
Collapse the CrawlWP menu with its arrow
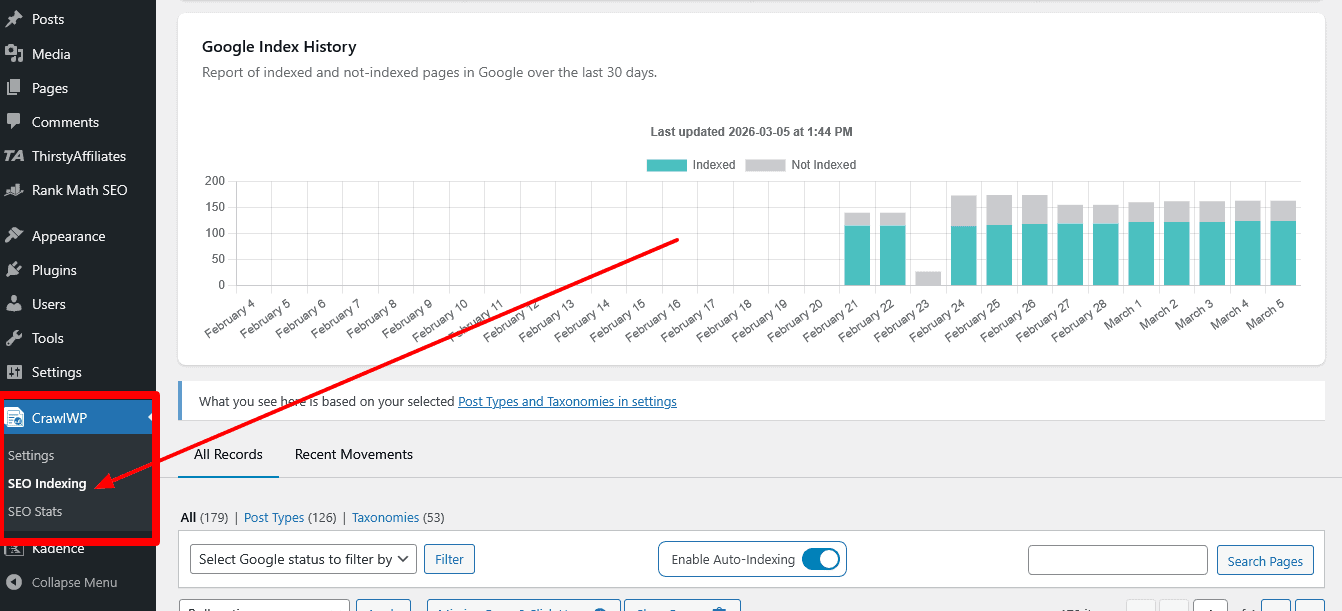click(x=148, y=417)
